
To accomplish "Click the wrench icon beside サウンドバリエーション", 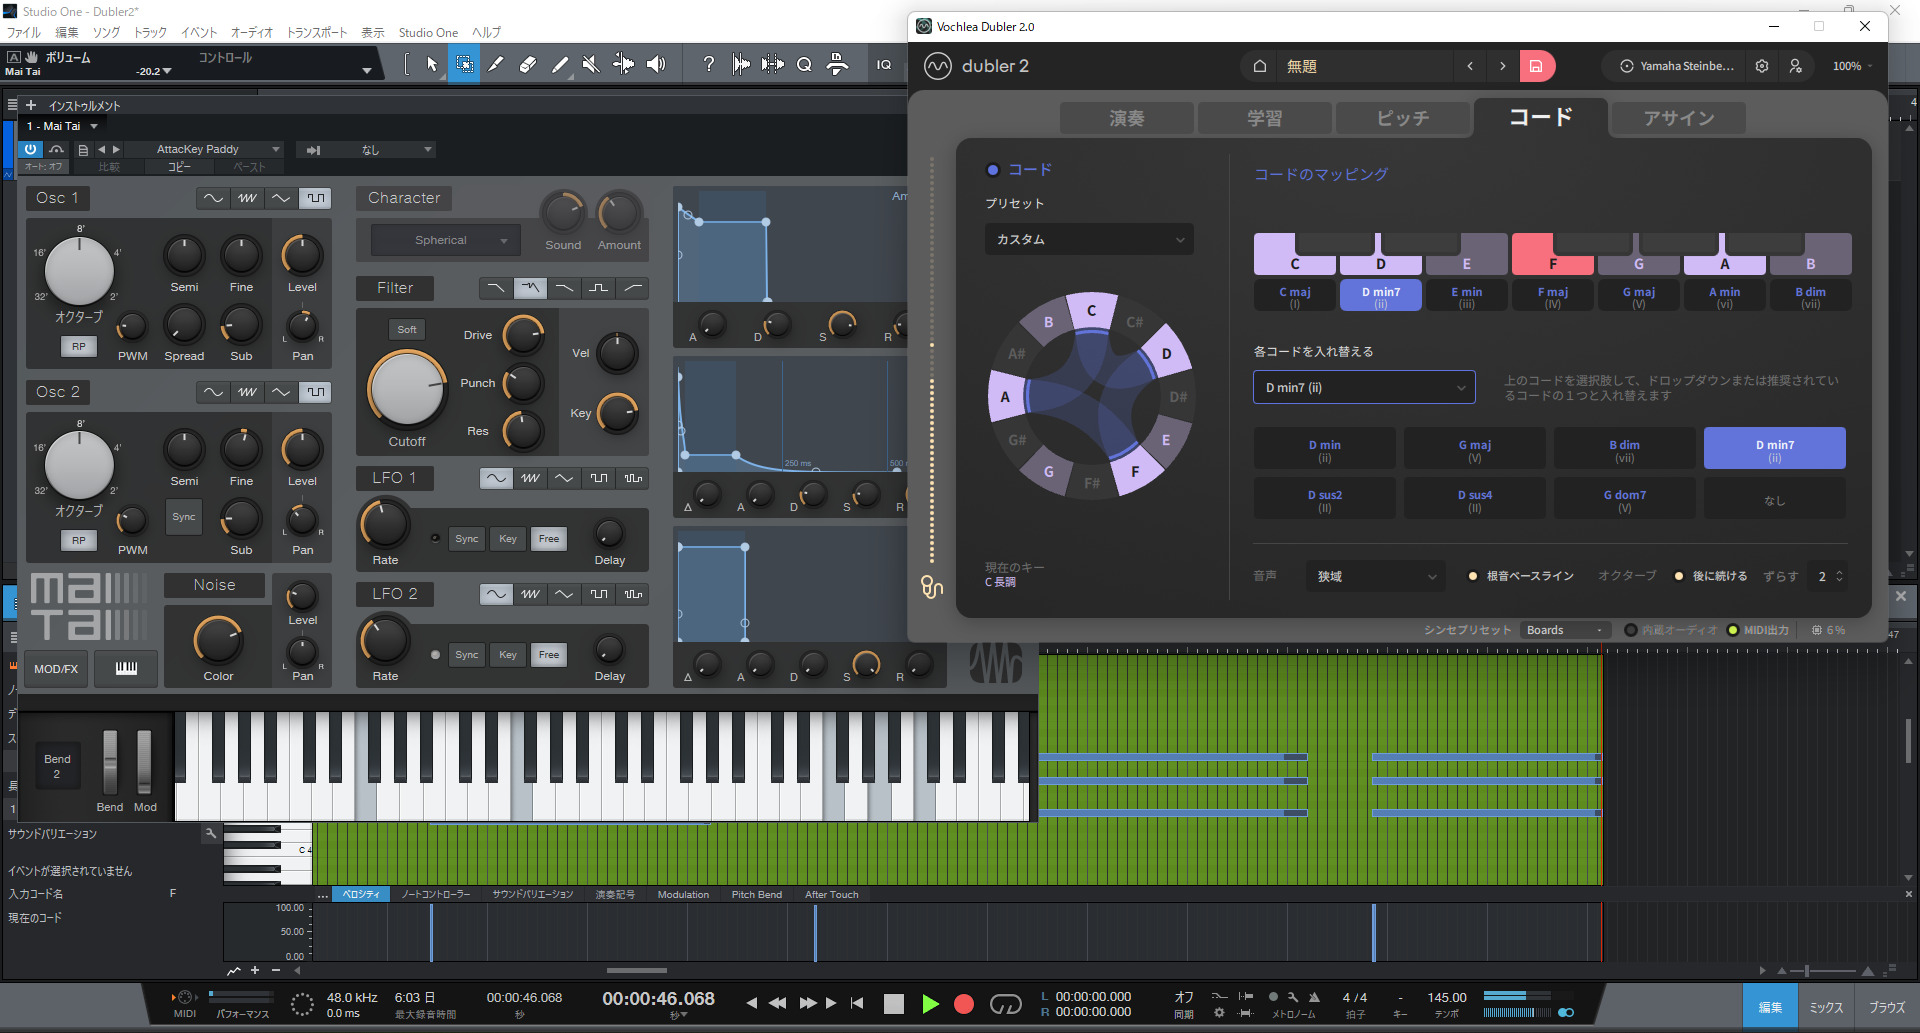I will [x=210, y=833].
